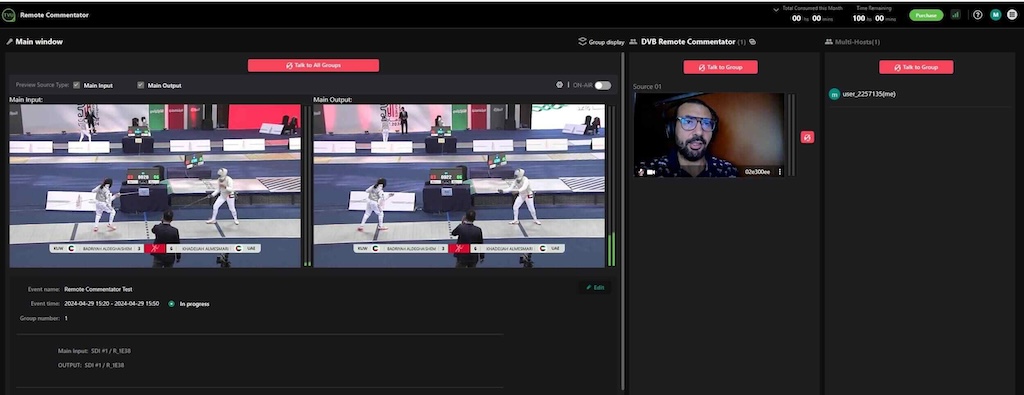Open the green M user avatar
Image resolution: width=1024 pixels, height=395 pixels.
pos(995,14)
